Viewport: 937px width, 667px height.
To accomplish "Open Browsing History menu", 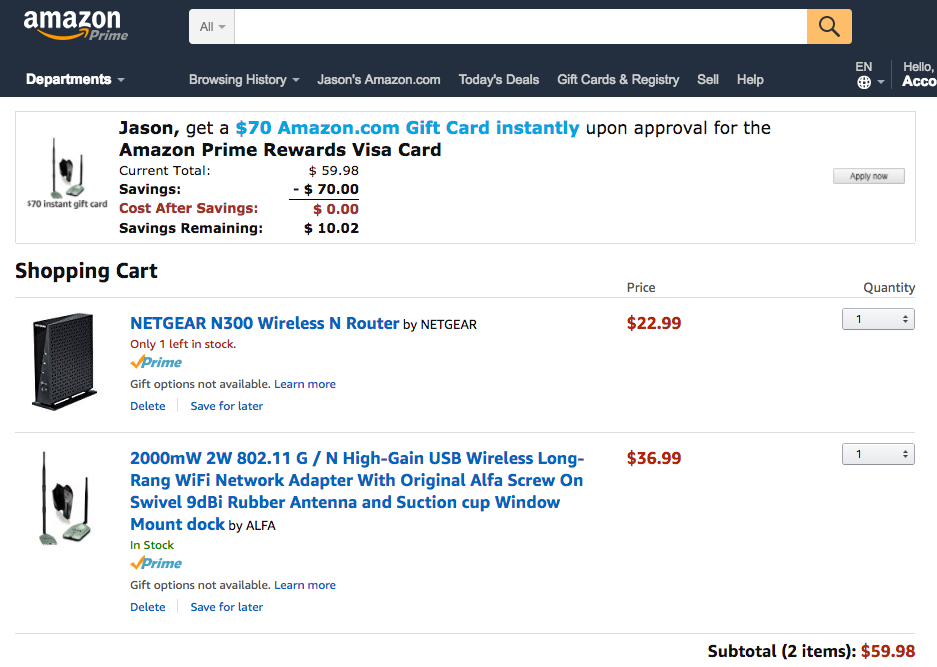I will click(x=244, y=80).
